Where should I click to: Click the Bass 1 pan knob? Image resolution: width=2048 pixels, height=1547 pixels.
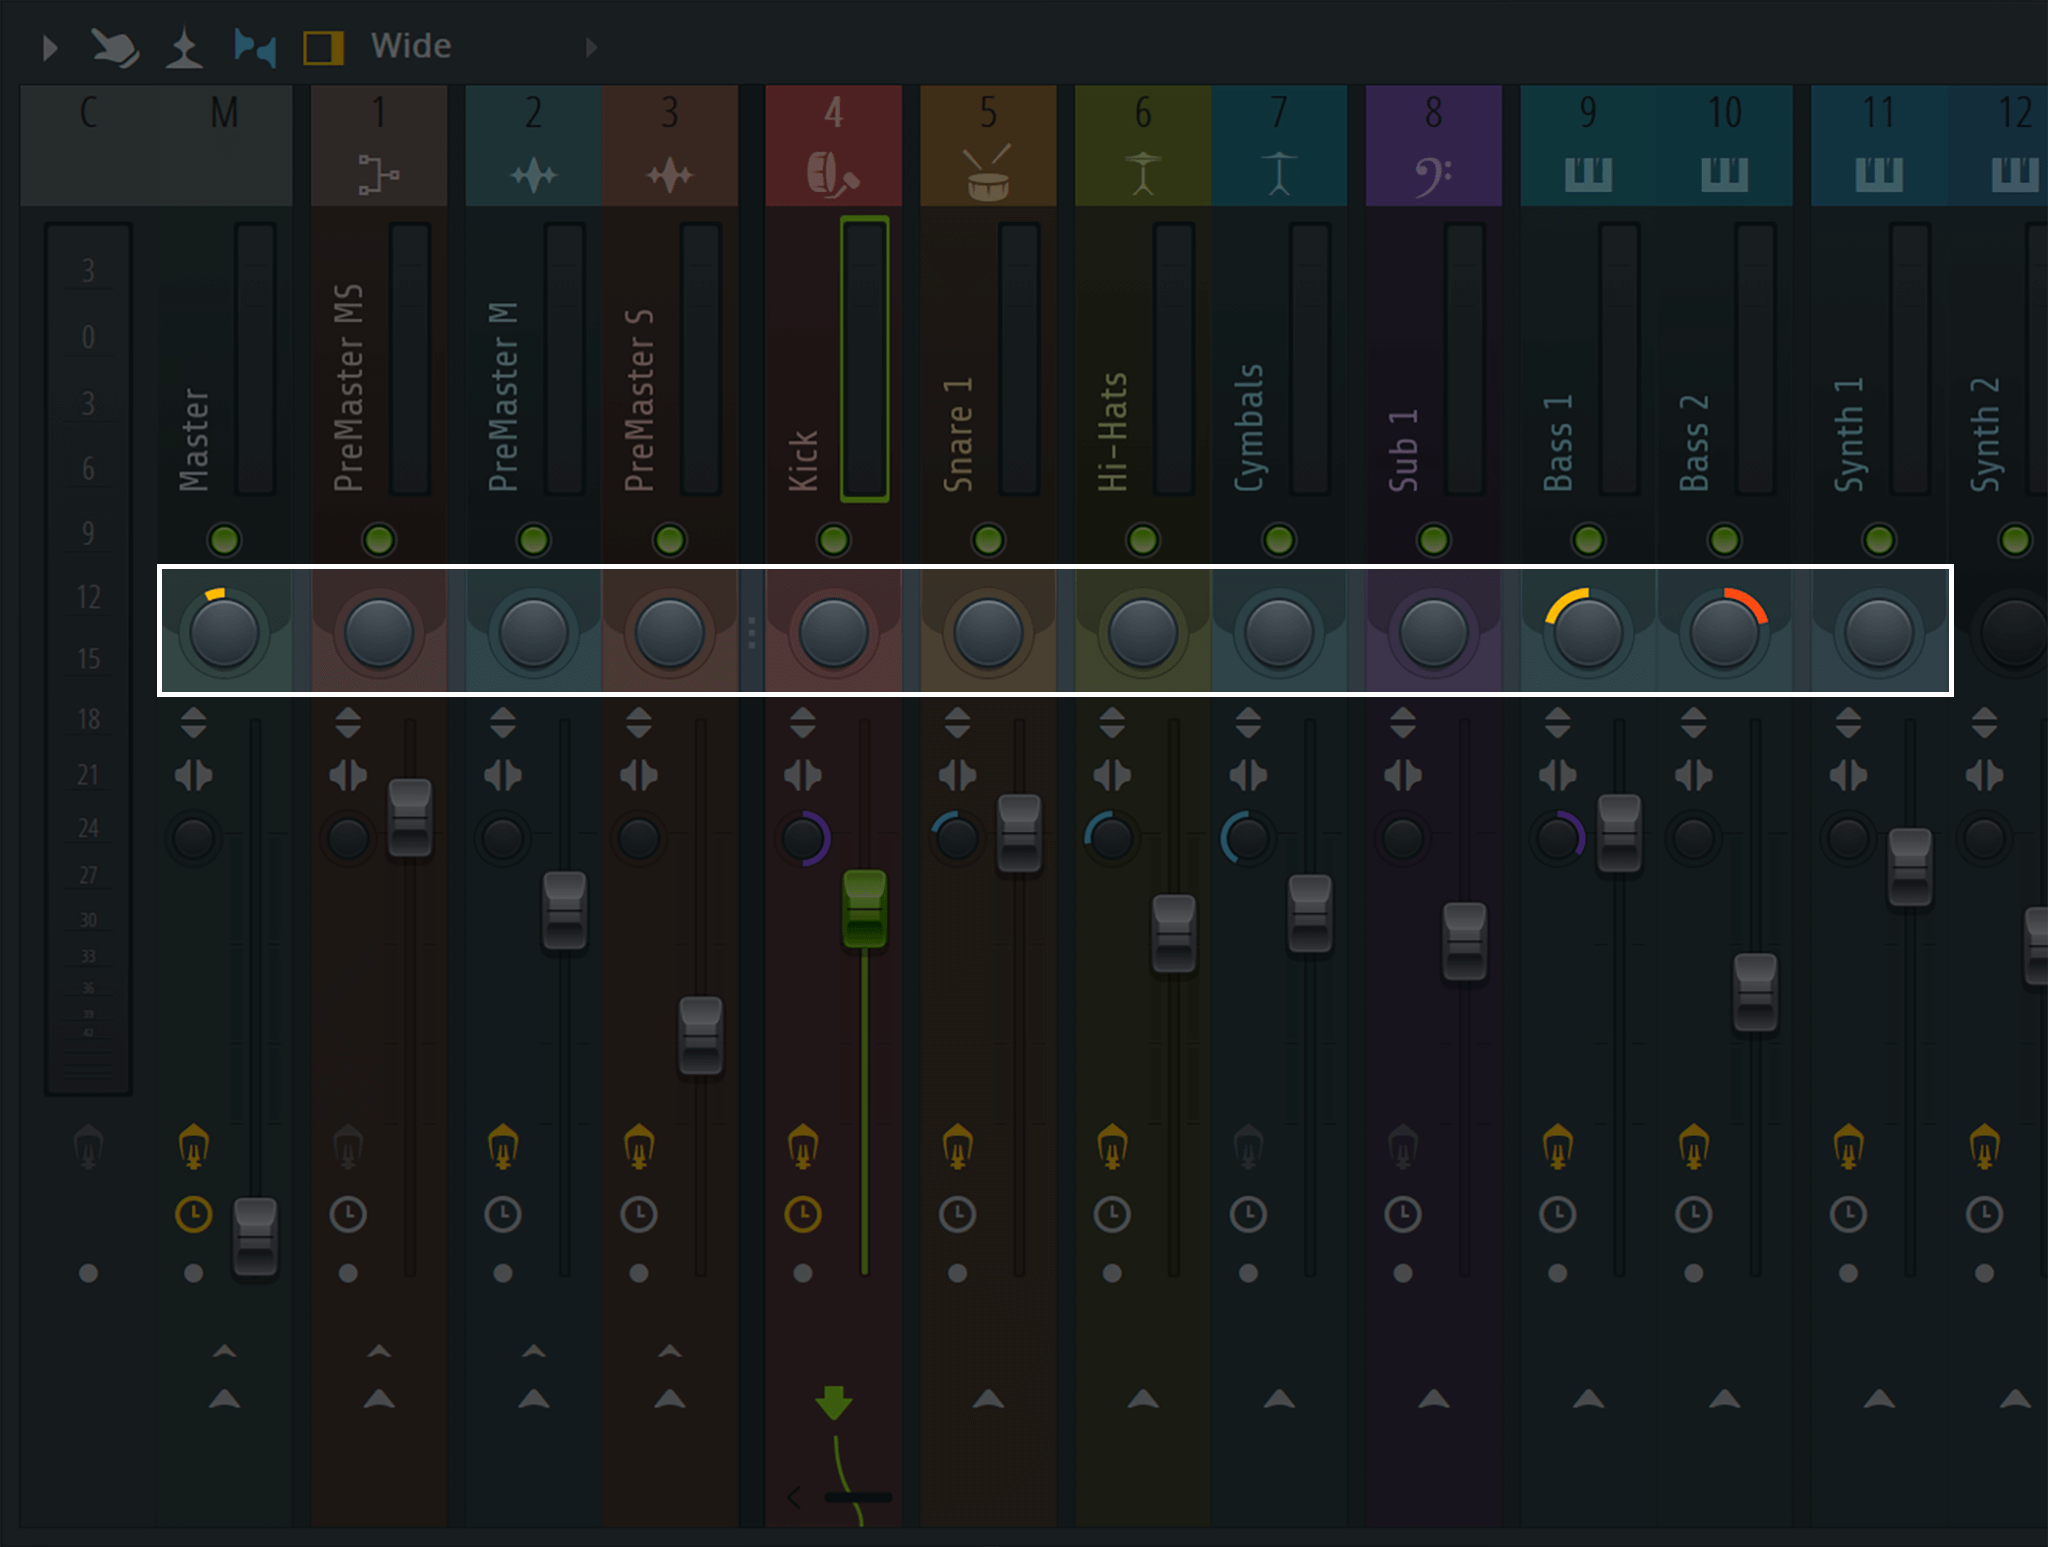coord(1588,632)
